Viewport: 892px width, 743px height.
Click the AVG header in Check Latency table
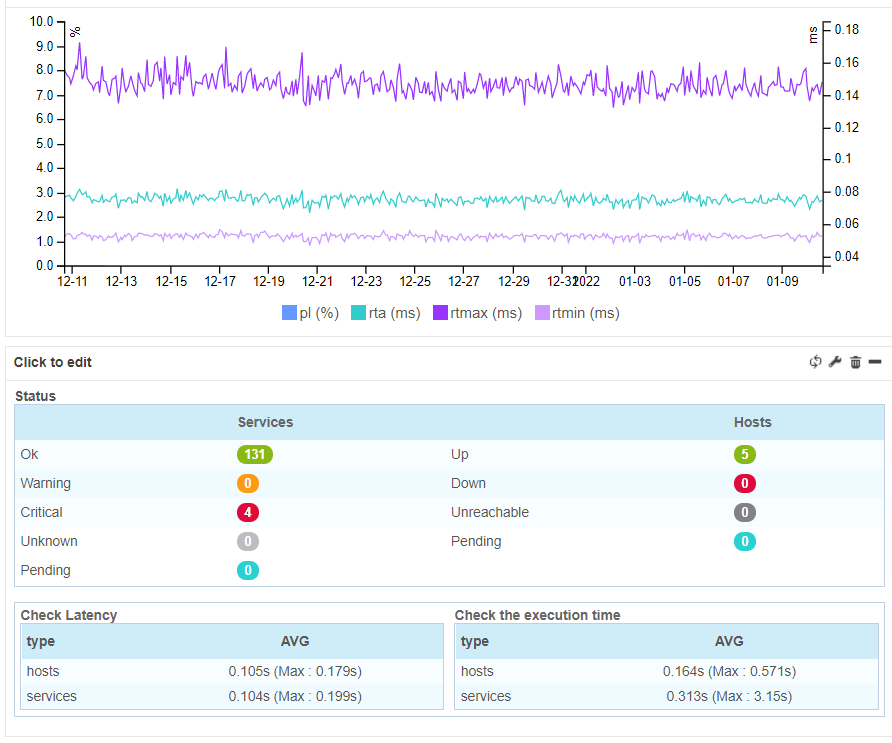point(295,641)
